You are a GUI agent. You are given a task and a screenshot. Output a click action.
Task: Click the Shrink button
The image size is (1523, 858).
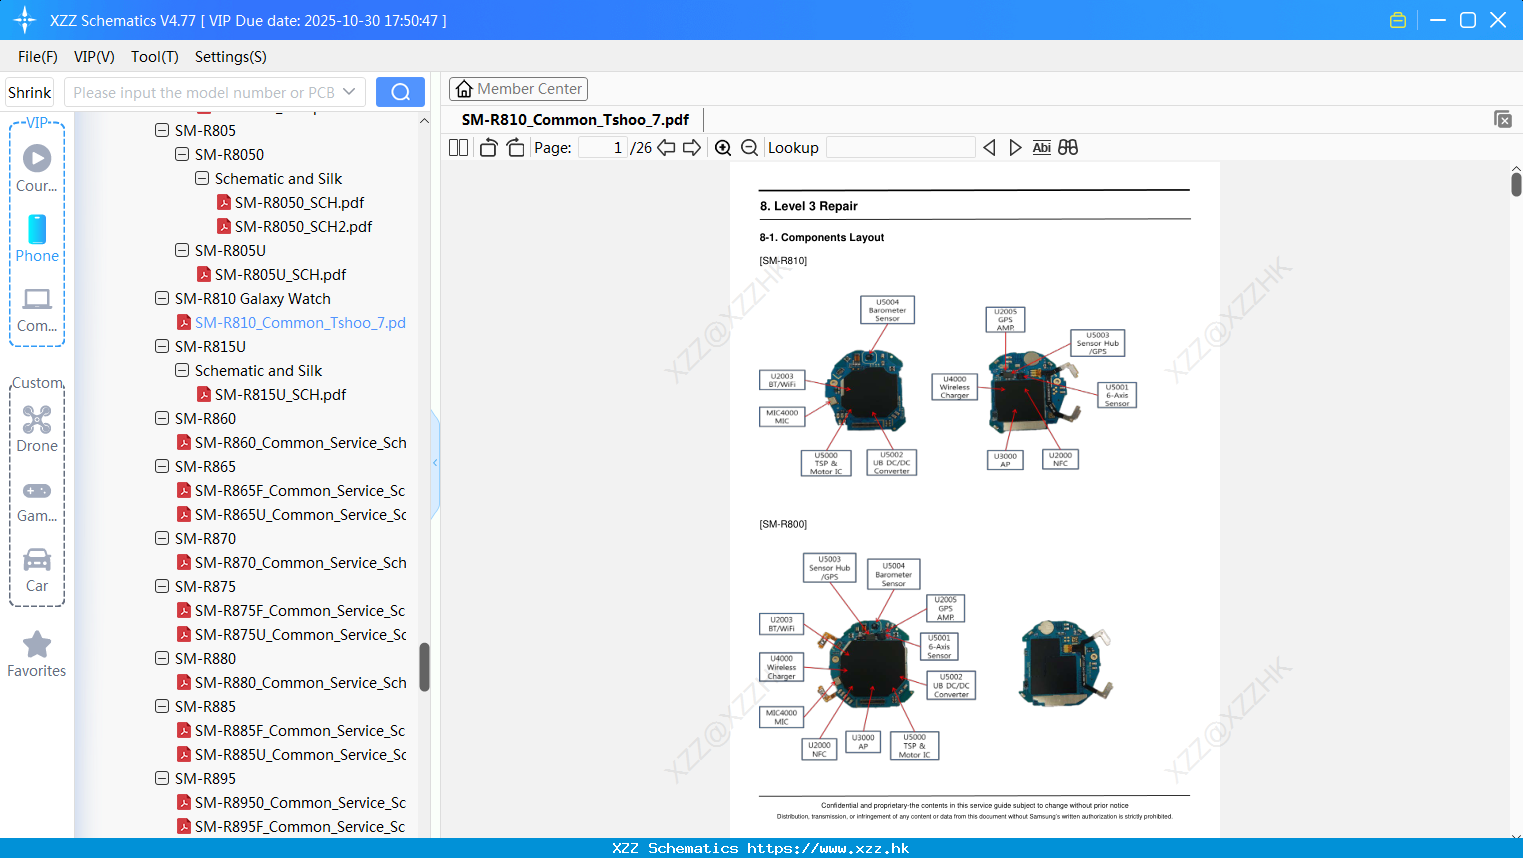pyautogui.click(x=29, y=92)
